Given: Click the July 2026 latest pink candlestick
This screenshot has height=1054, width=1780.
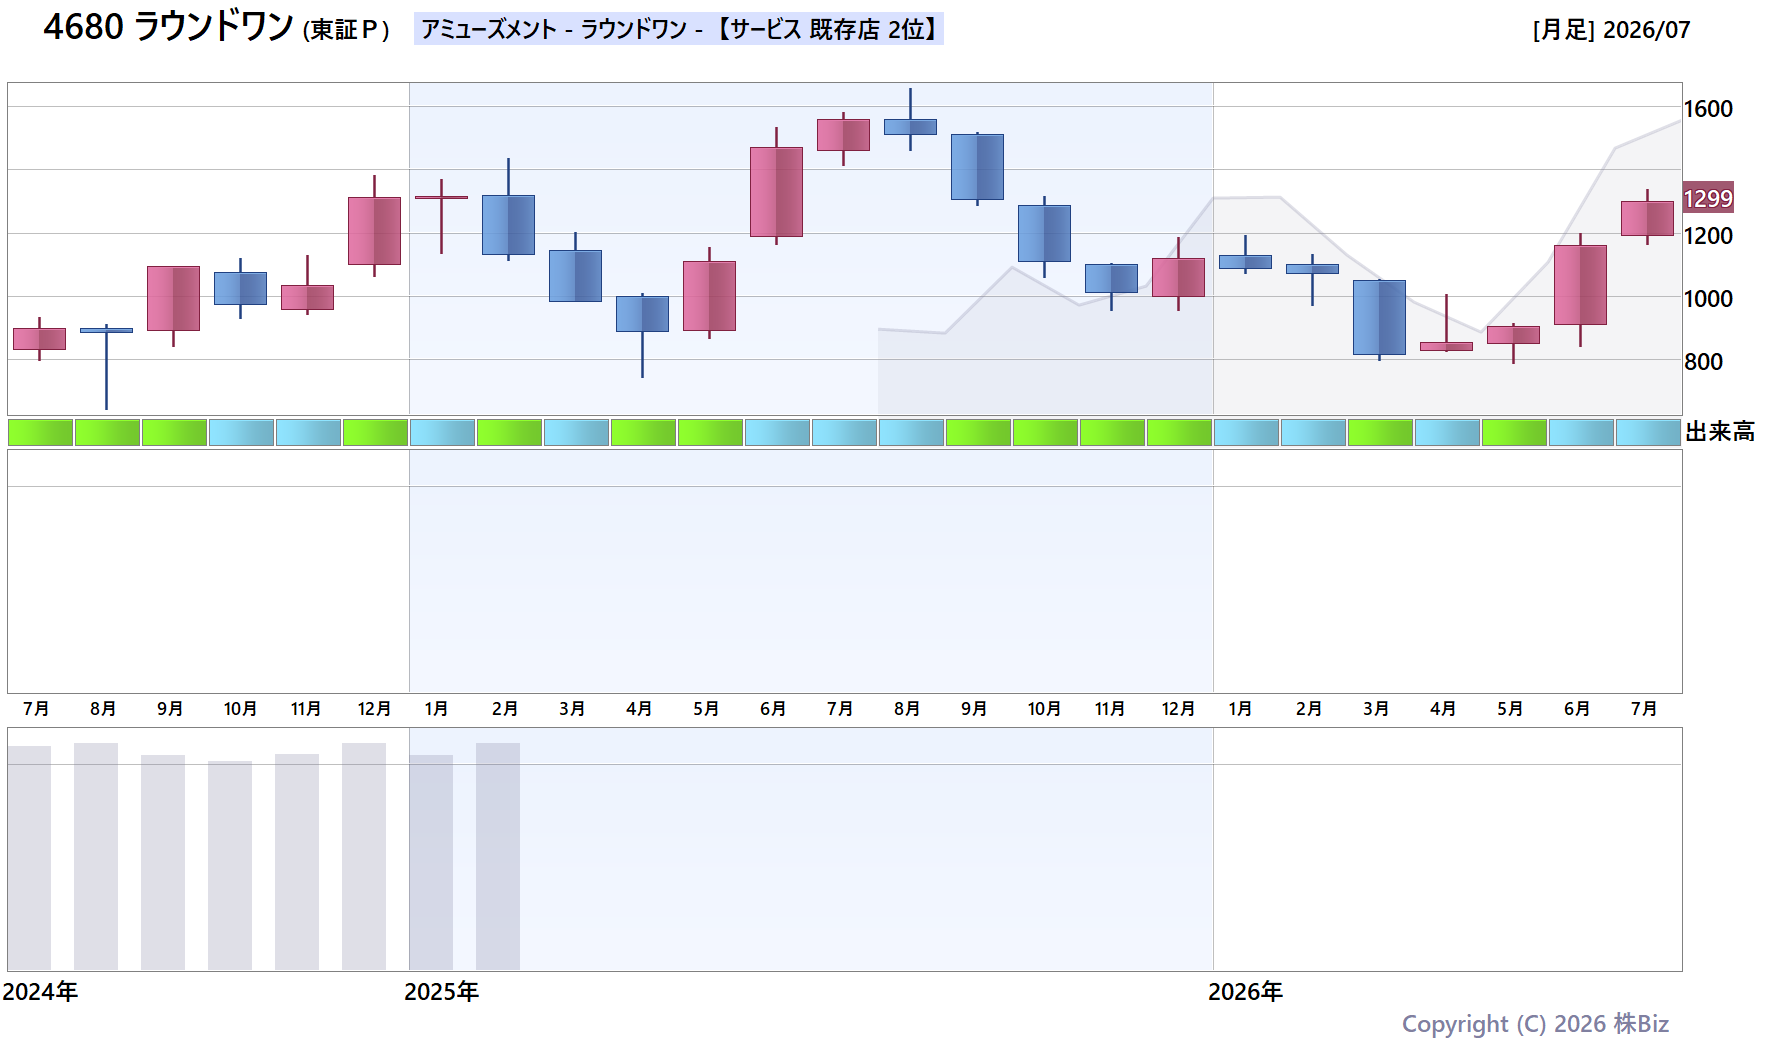Looking at the screenshot, I should pos(1647,218).
